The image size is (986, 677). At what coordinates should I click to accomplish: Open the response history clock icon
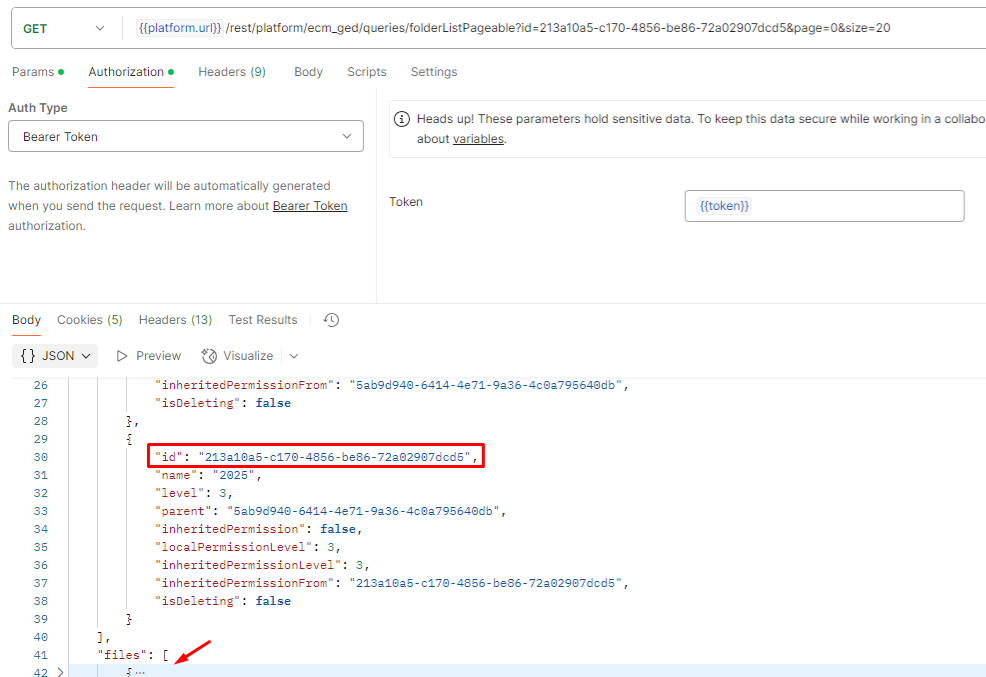coord(331,320)
